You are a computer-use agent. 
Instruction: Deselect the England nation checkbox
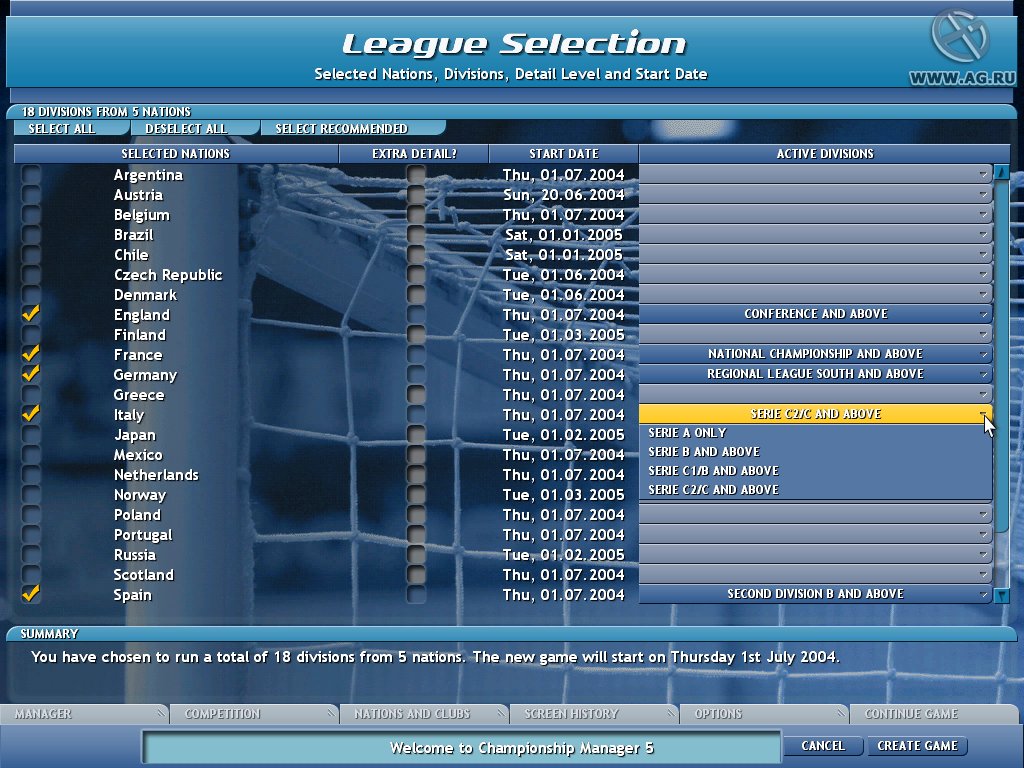click(x=30, y=314)
